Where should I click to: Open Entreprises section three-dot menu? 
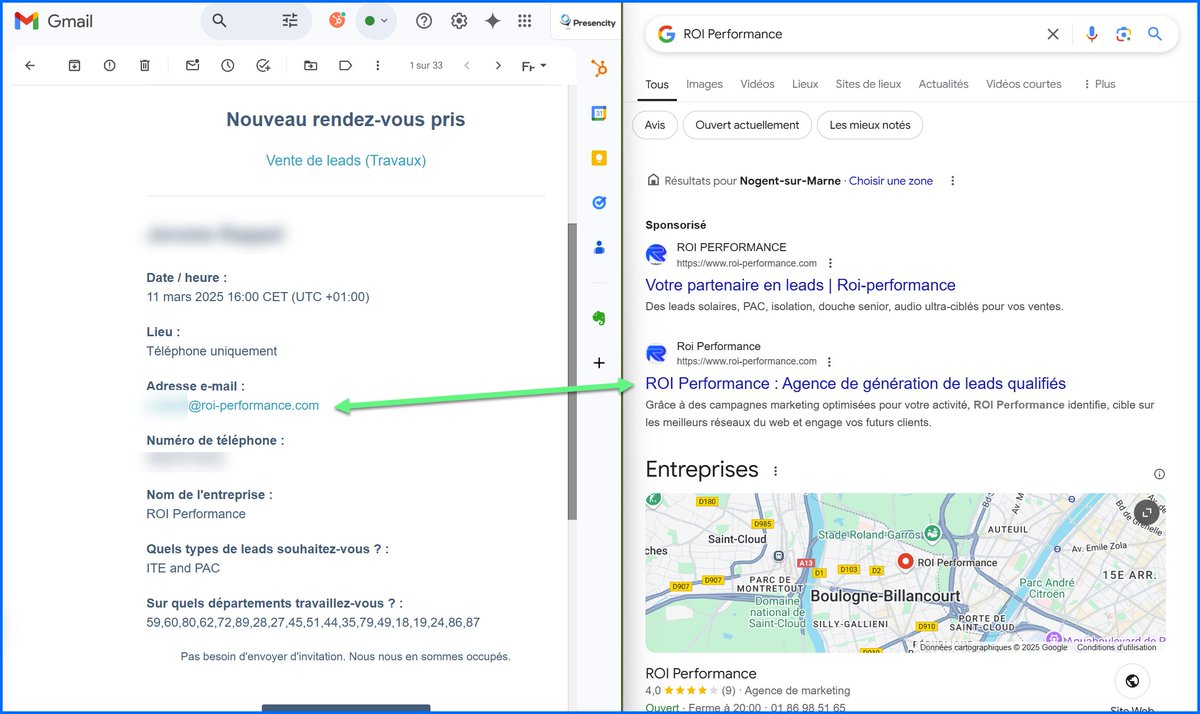point(775,471)
